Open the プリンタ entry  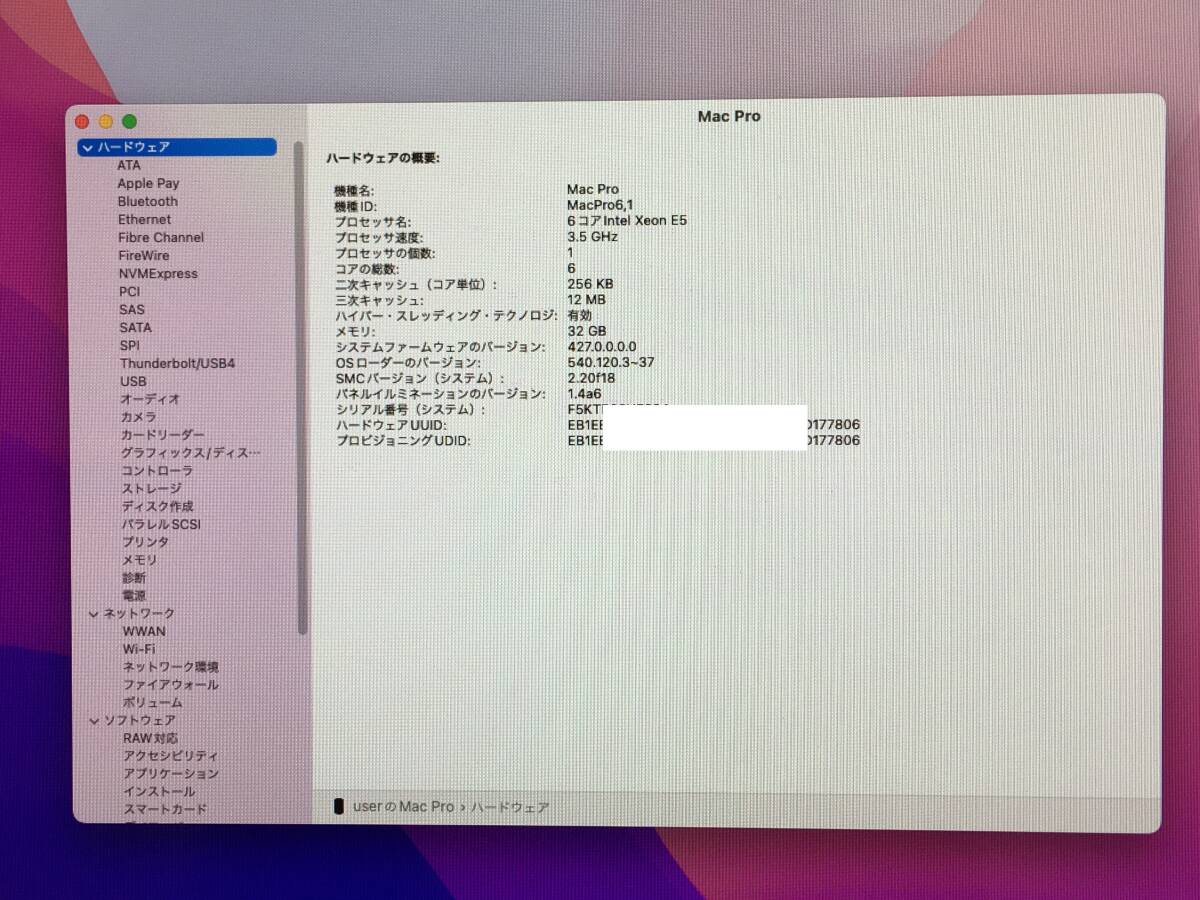click(x=145, y=542)
